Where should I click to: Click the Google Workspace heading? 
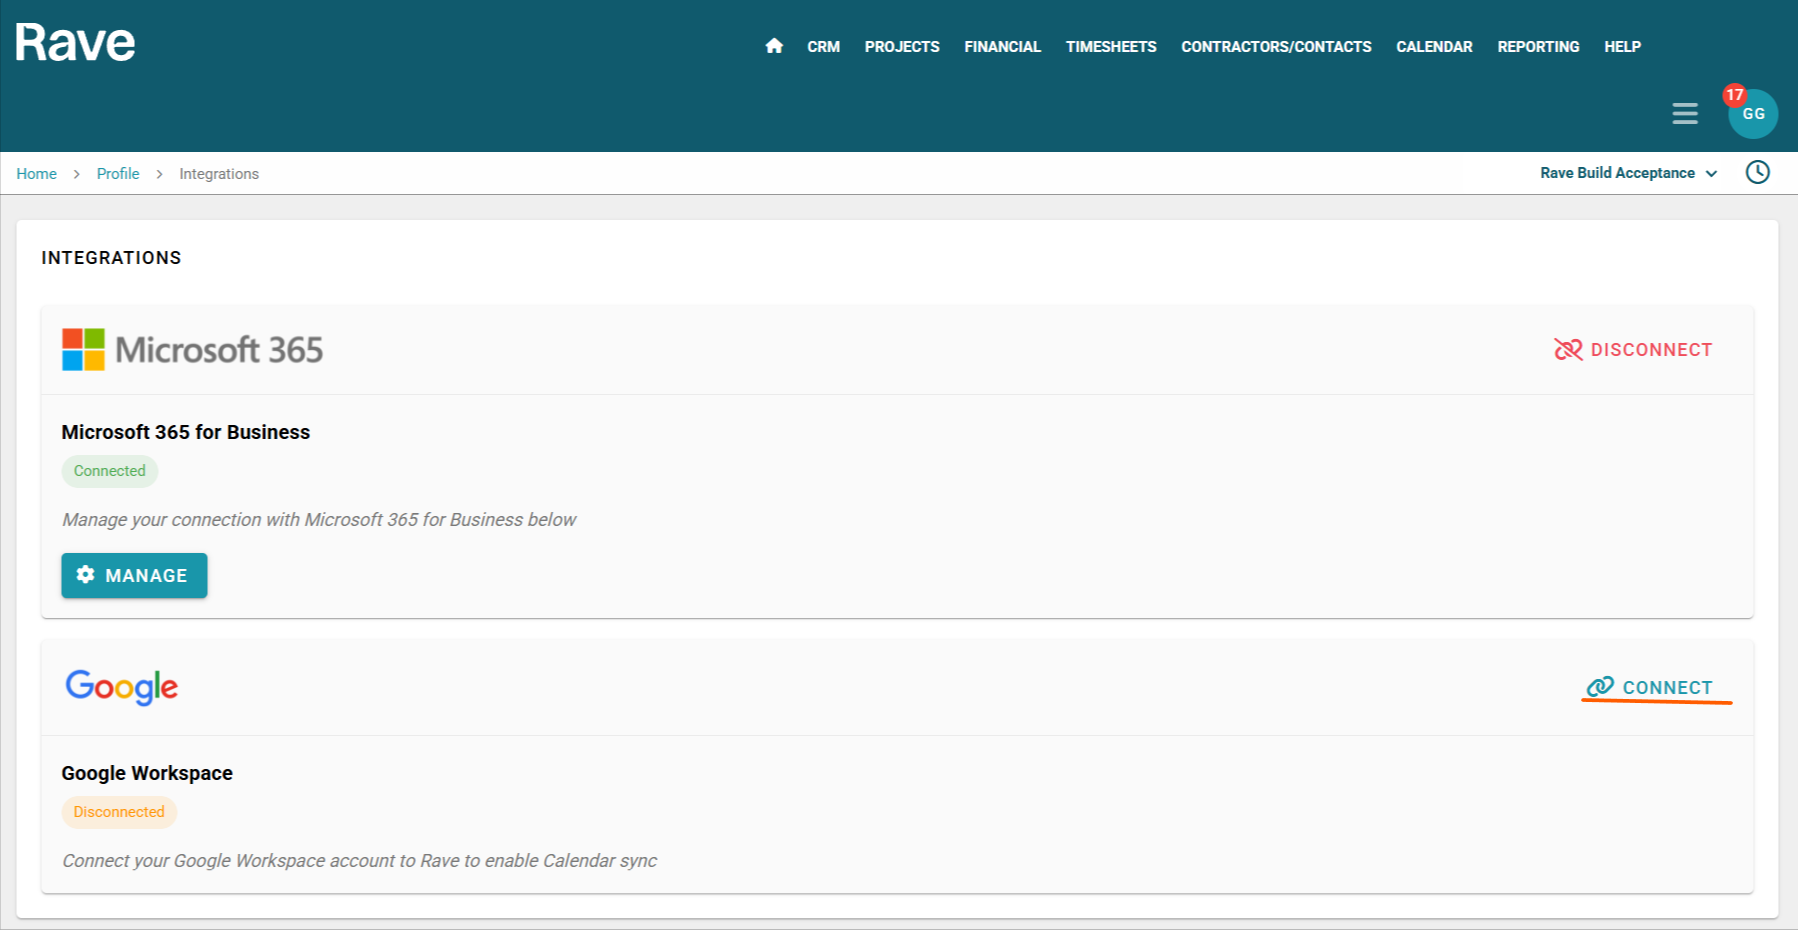pos(147,773)
